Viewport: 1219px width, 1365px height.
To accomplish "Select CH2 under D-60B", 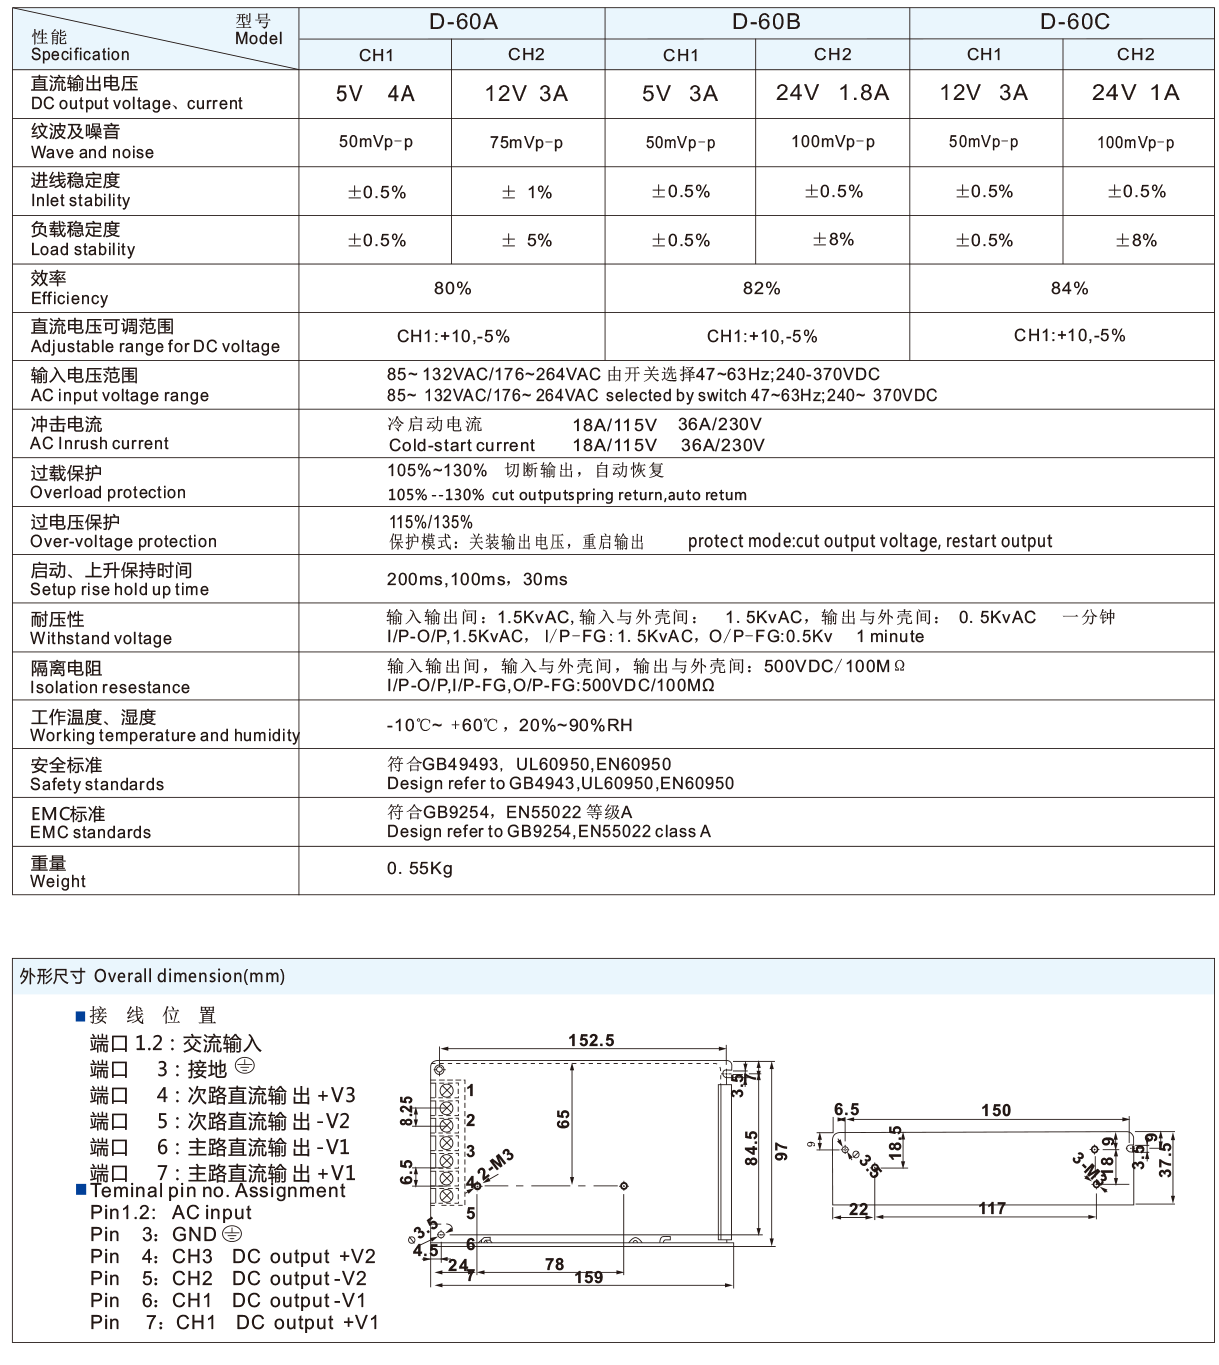I will point(833,52).
